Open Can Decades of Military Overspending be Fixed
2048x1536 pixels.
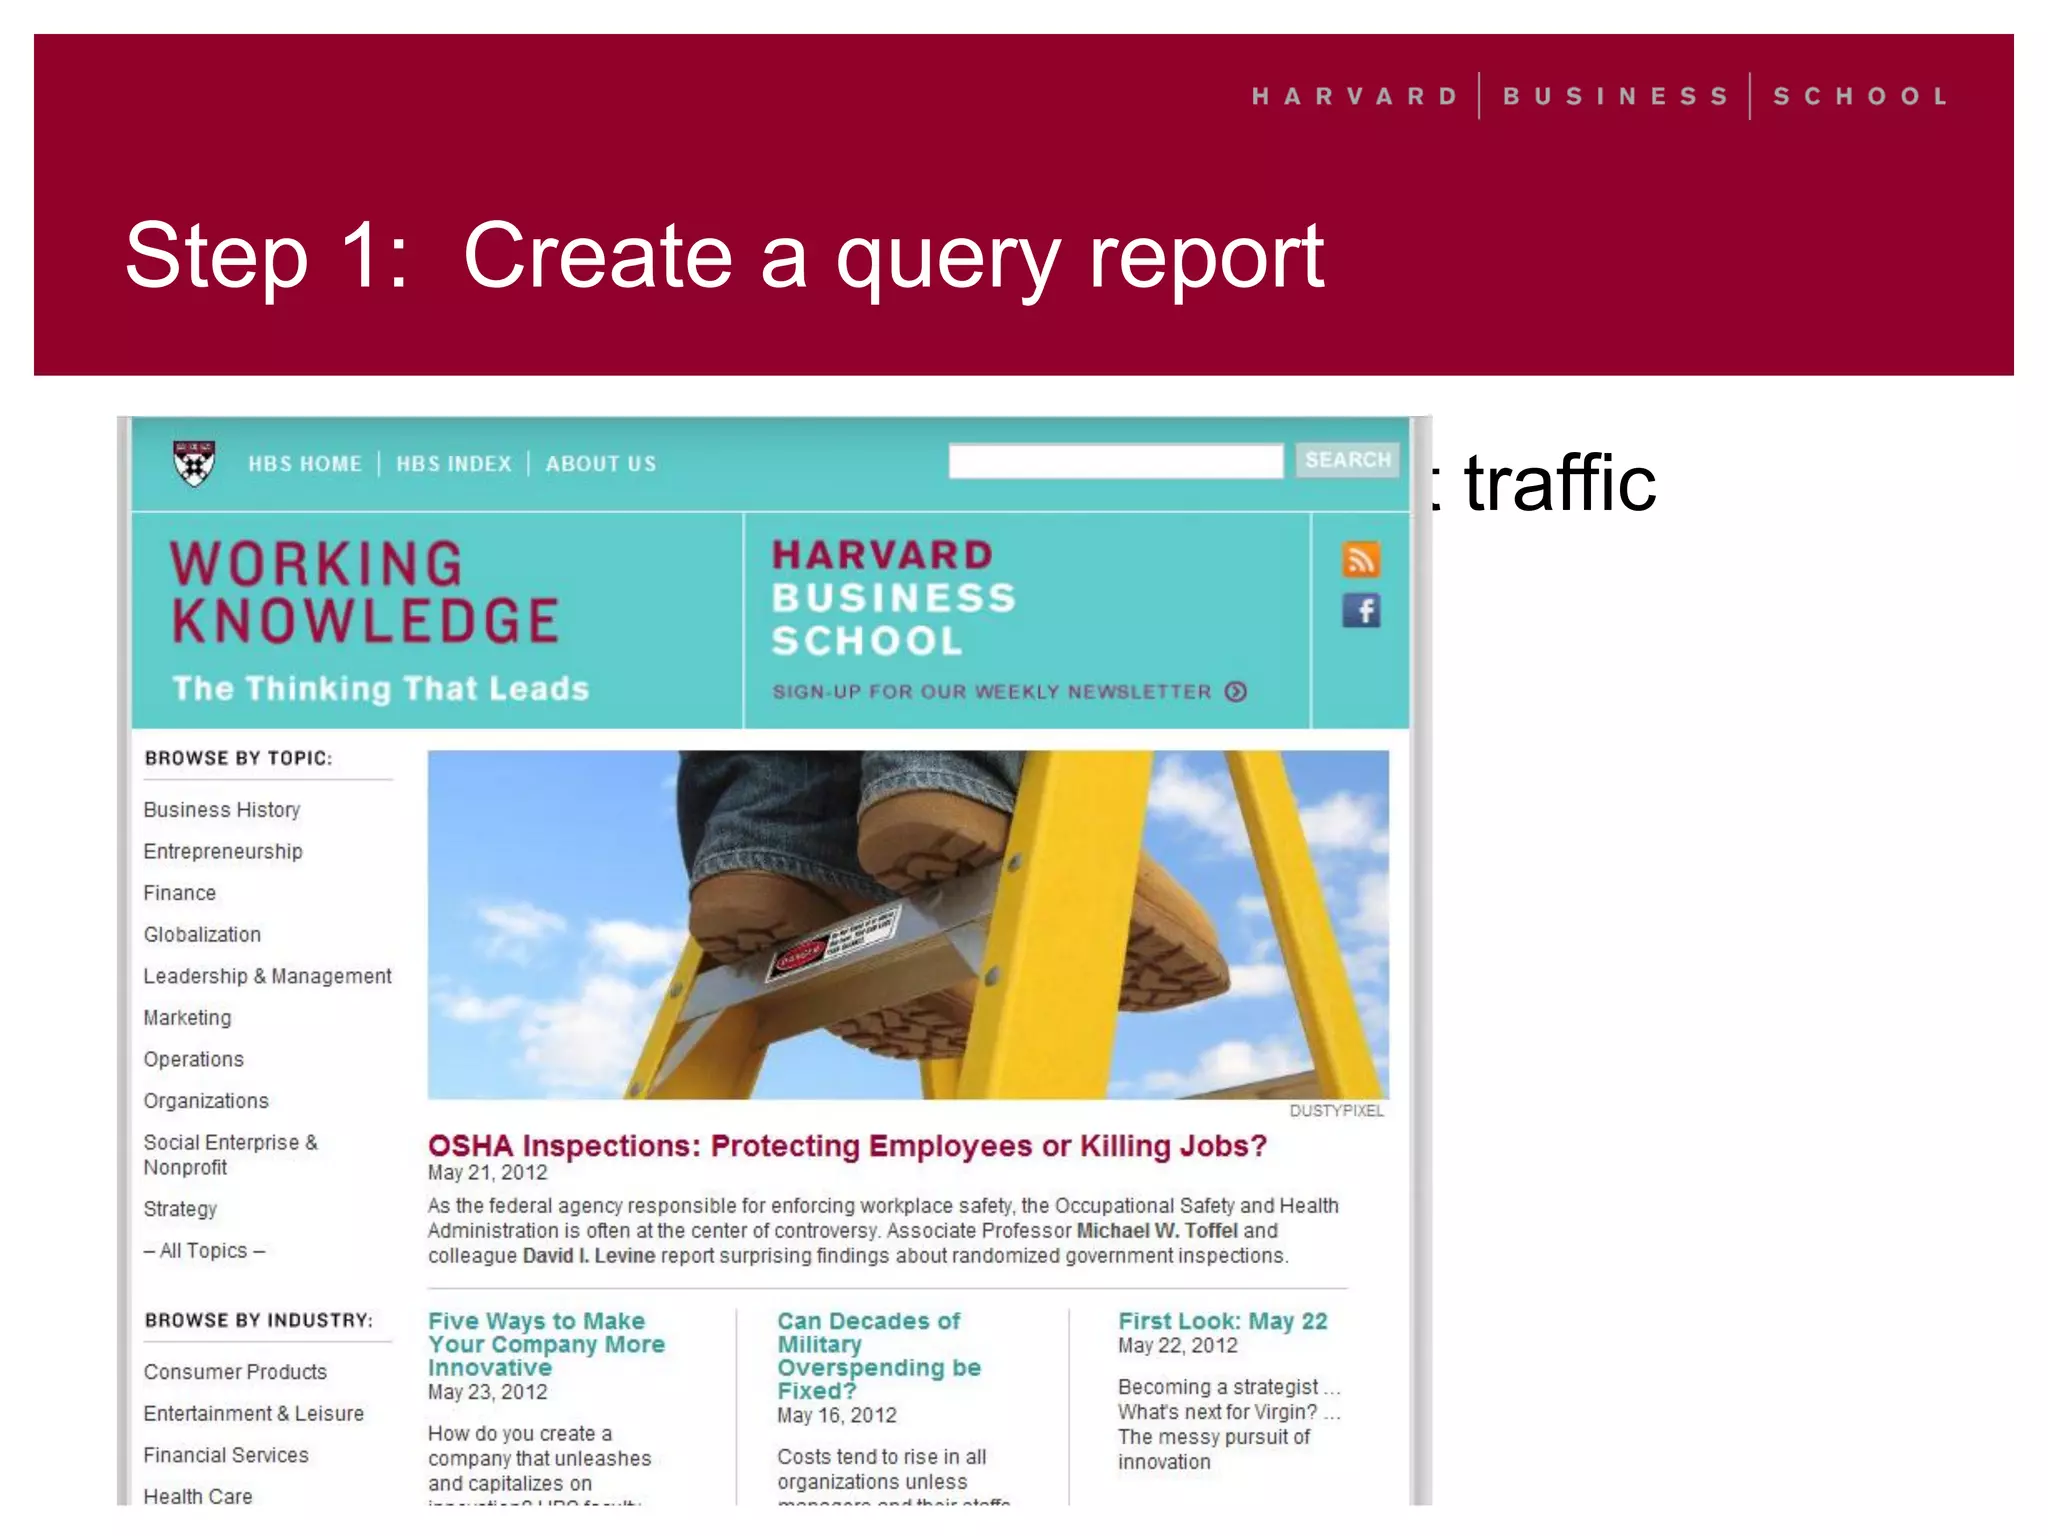click(x=879, y=1356)
